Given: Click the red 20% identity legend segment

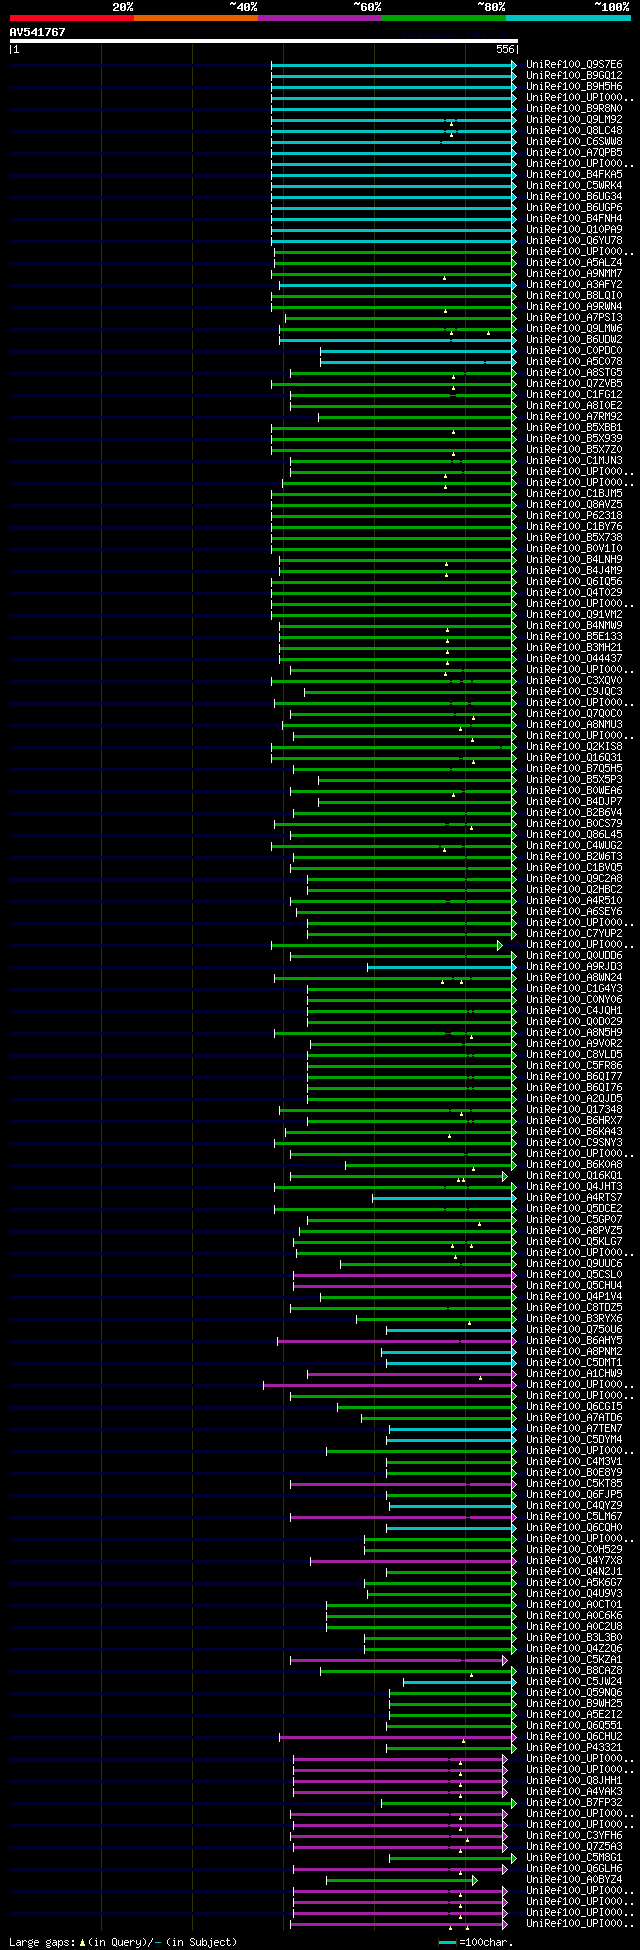Looking at the screenshot, I should pyautogui.click(x=72, y=18).
